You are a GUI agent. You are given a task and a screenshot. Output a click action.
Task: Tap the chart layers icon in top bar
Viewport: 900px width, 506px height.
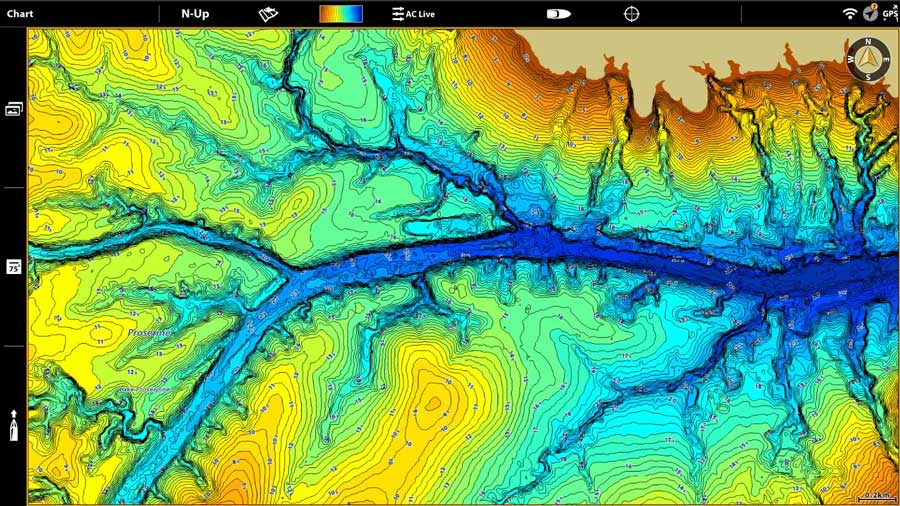tap(268, 14)
